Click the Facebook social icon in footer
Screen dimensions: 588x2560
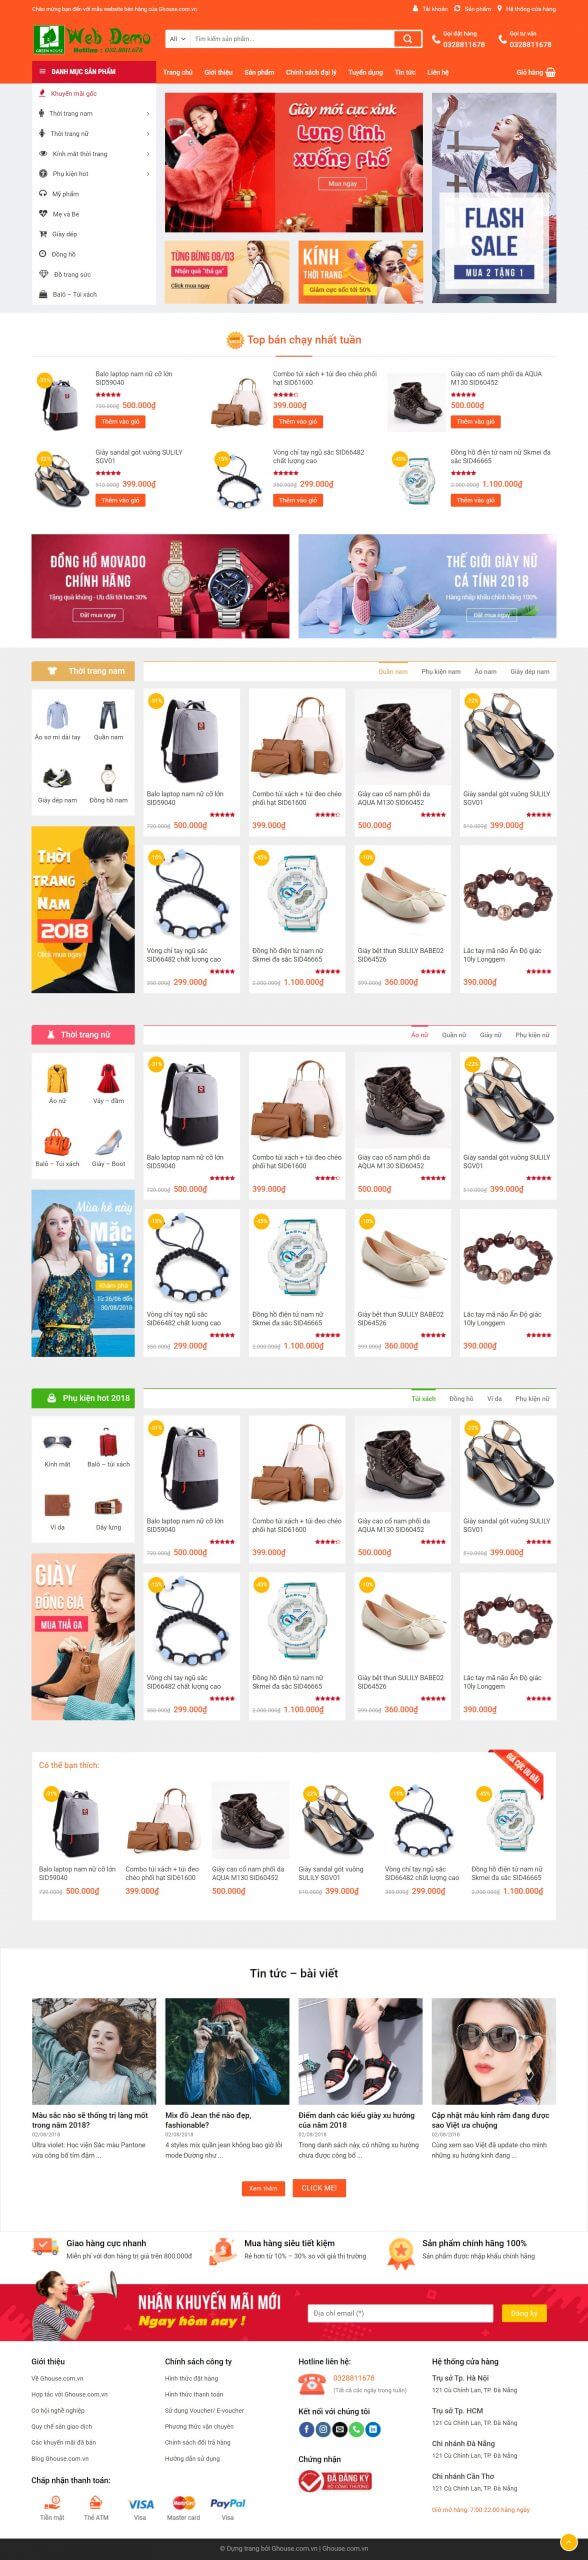pos(305,2428)
